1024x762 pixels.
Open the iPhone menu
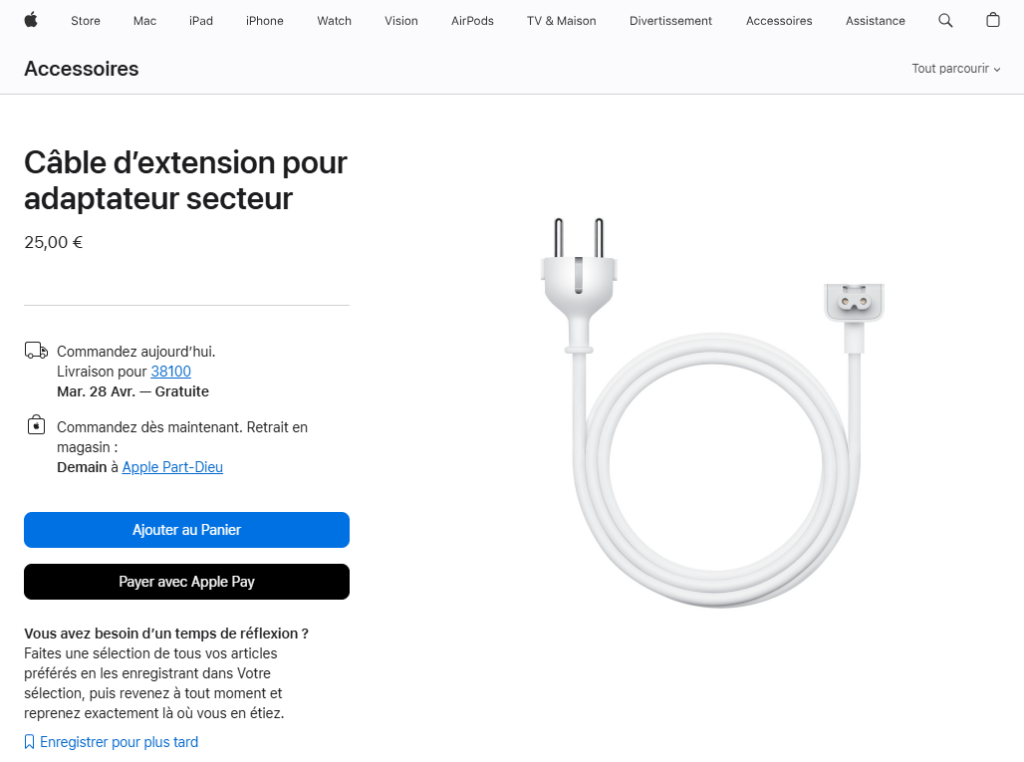tap(264, 21)
